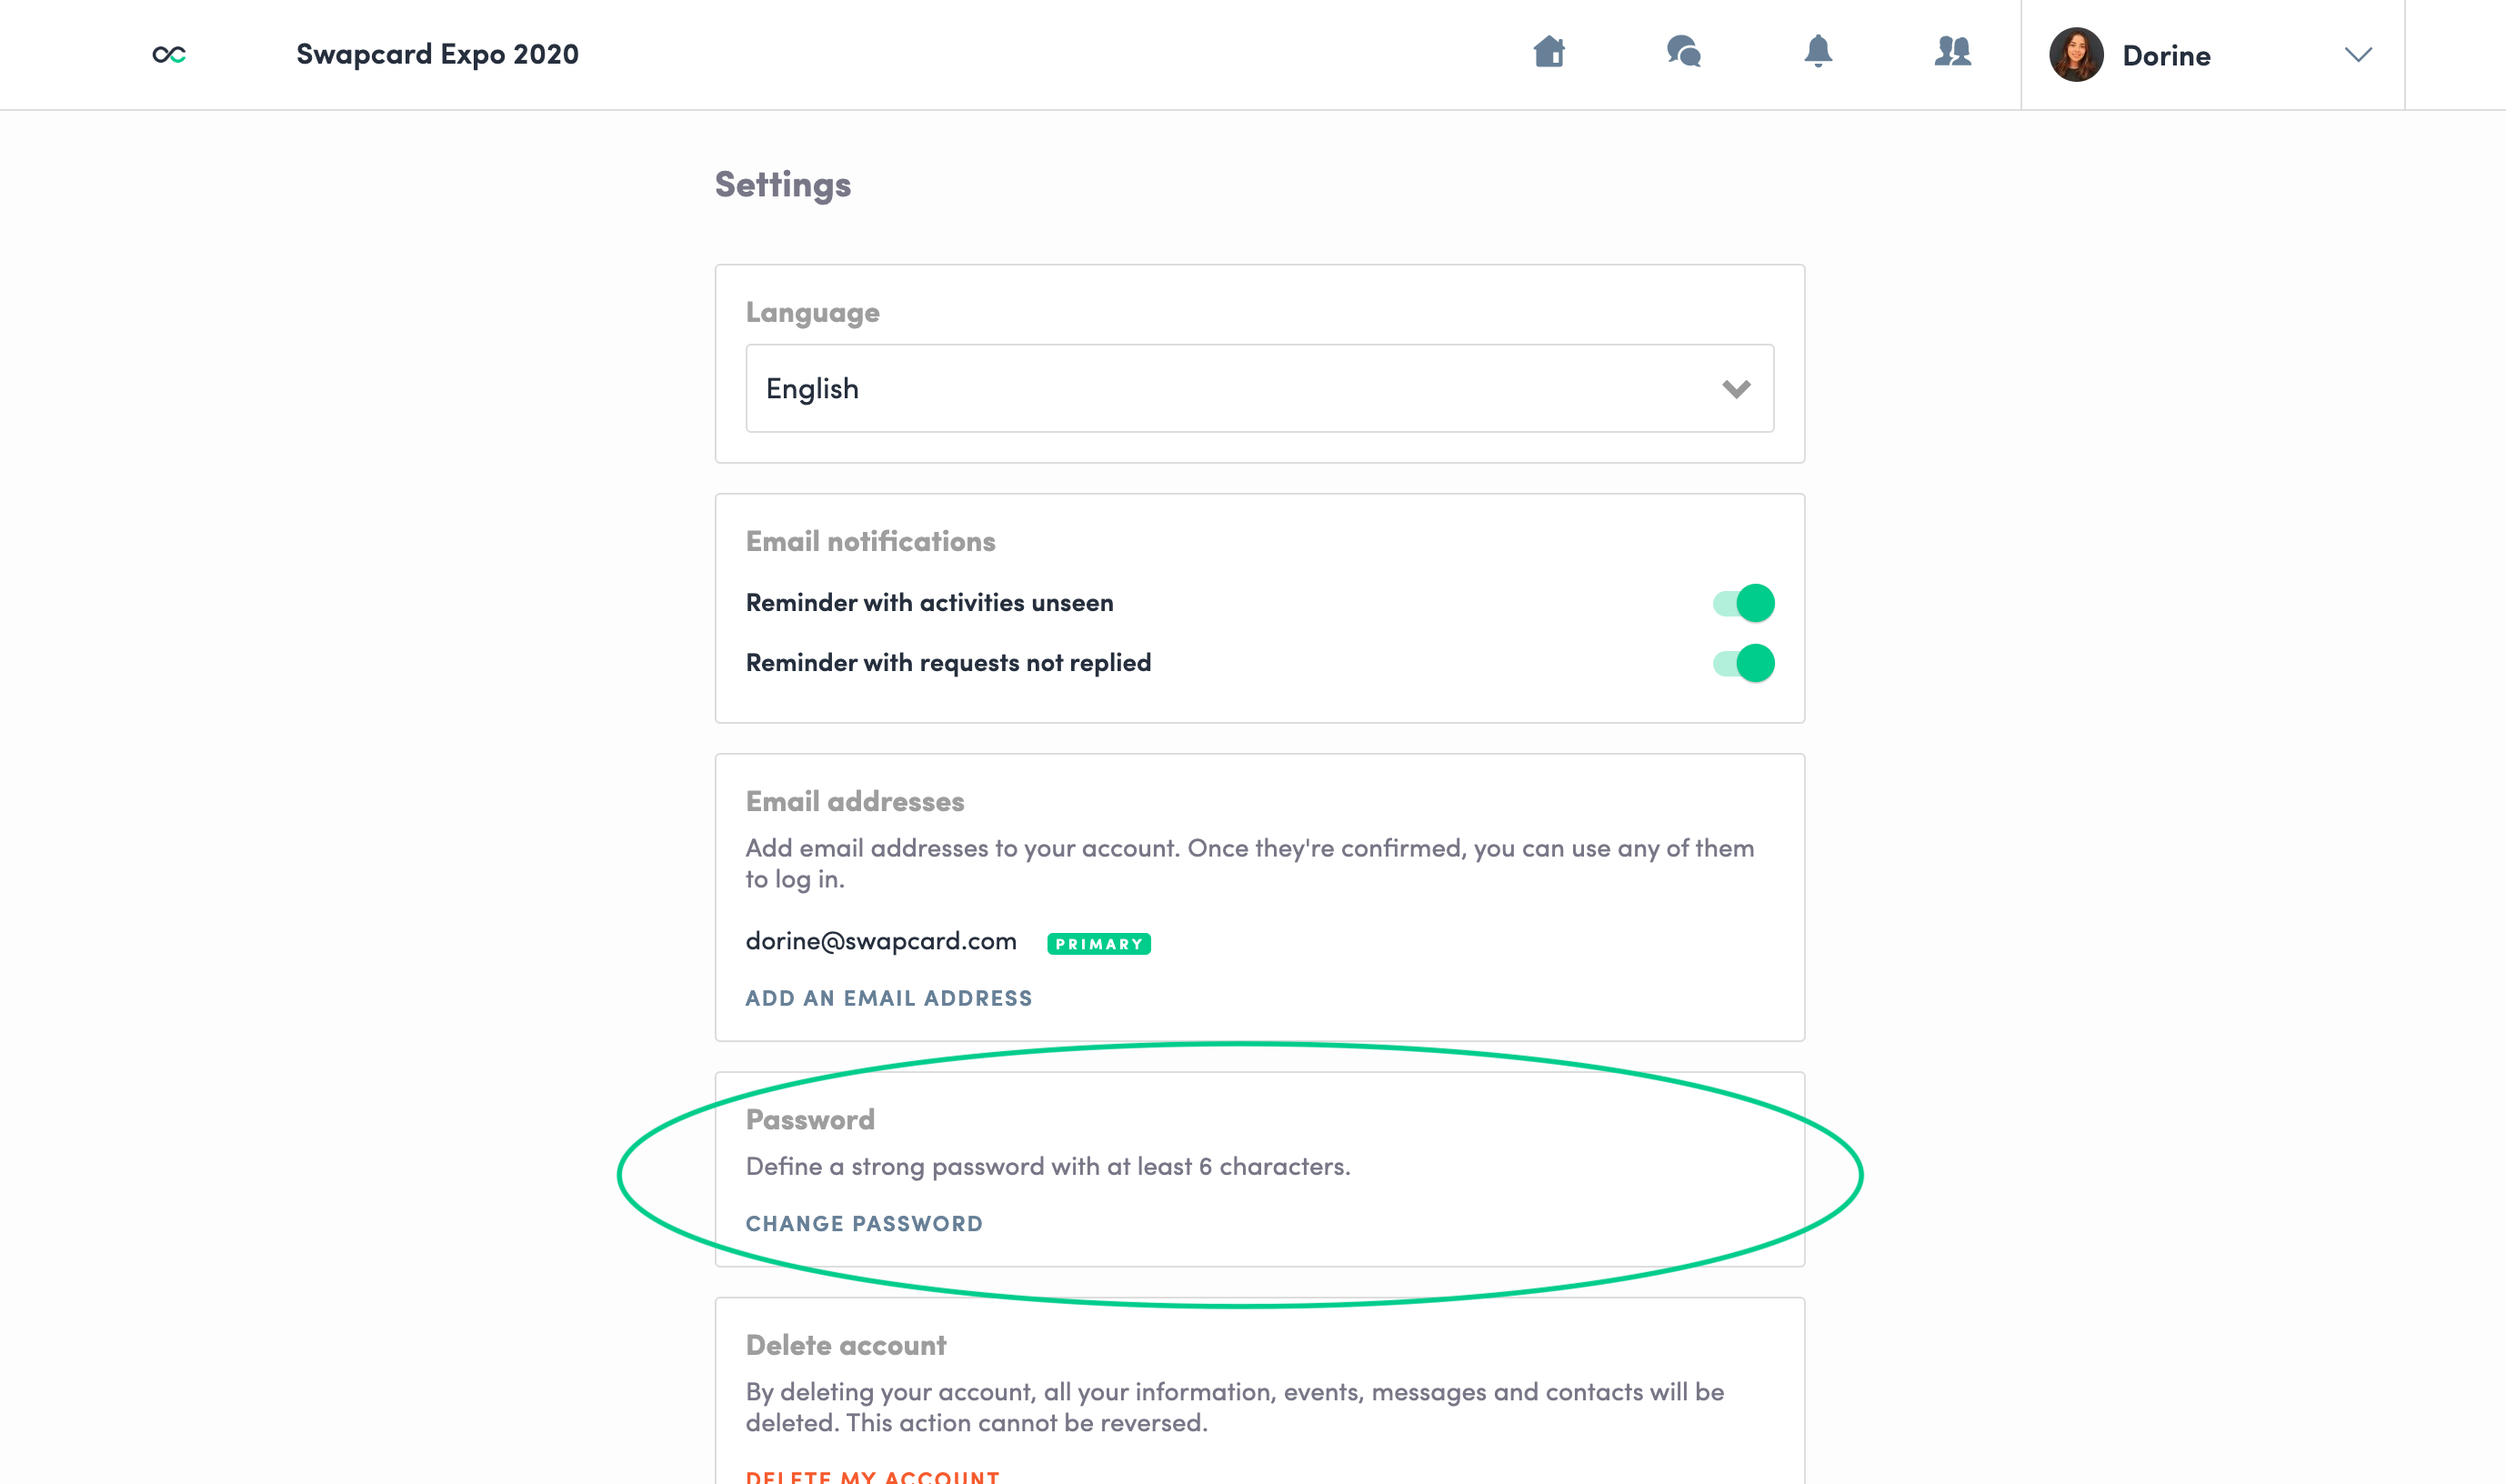The width and height of the screenshot is (2506, 1484).
Task: Disable 'Reminder with activities unseen' toggle
Action: click(1744, 603)
